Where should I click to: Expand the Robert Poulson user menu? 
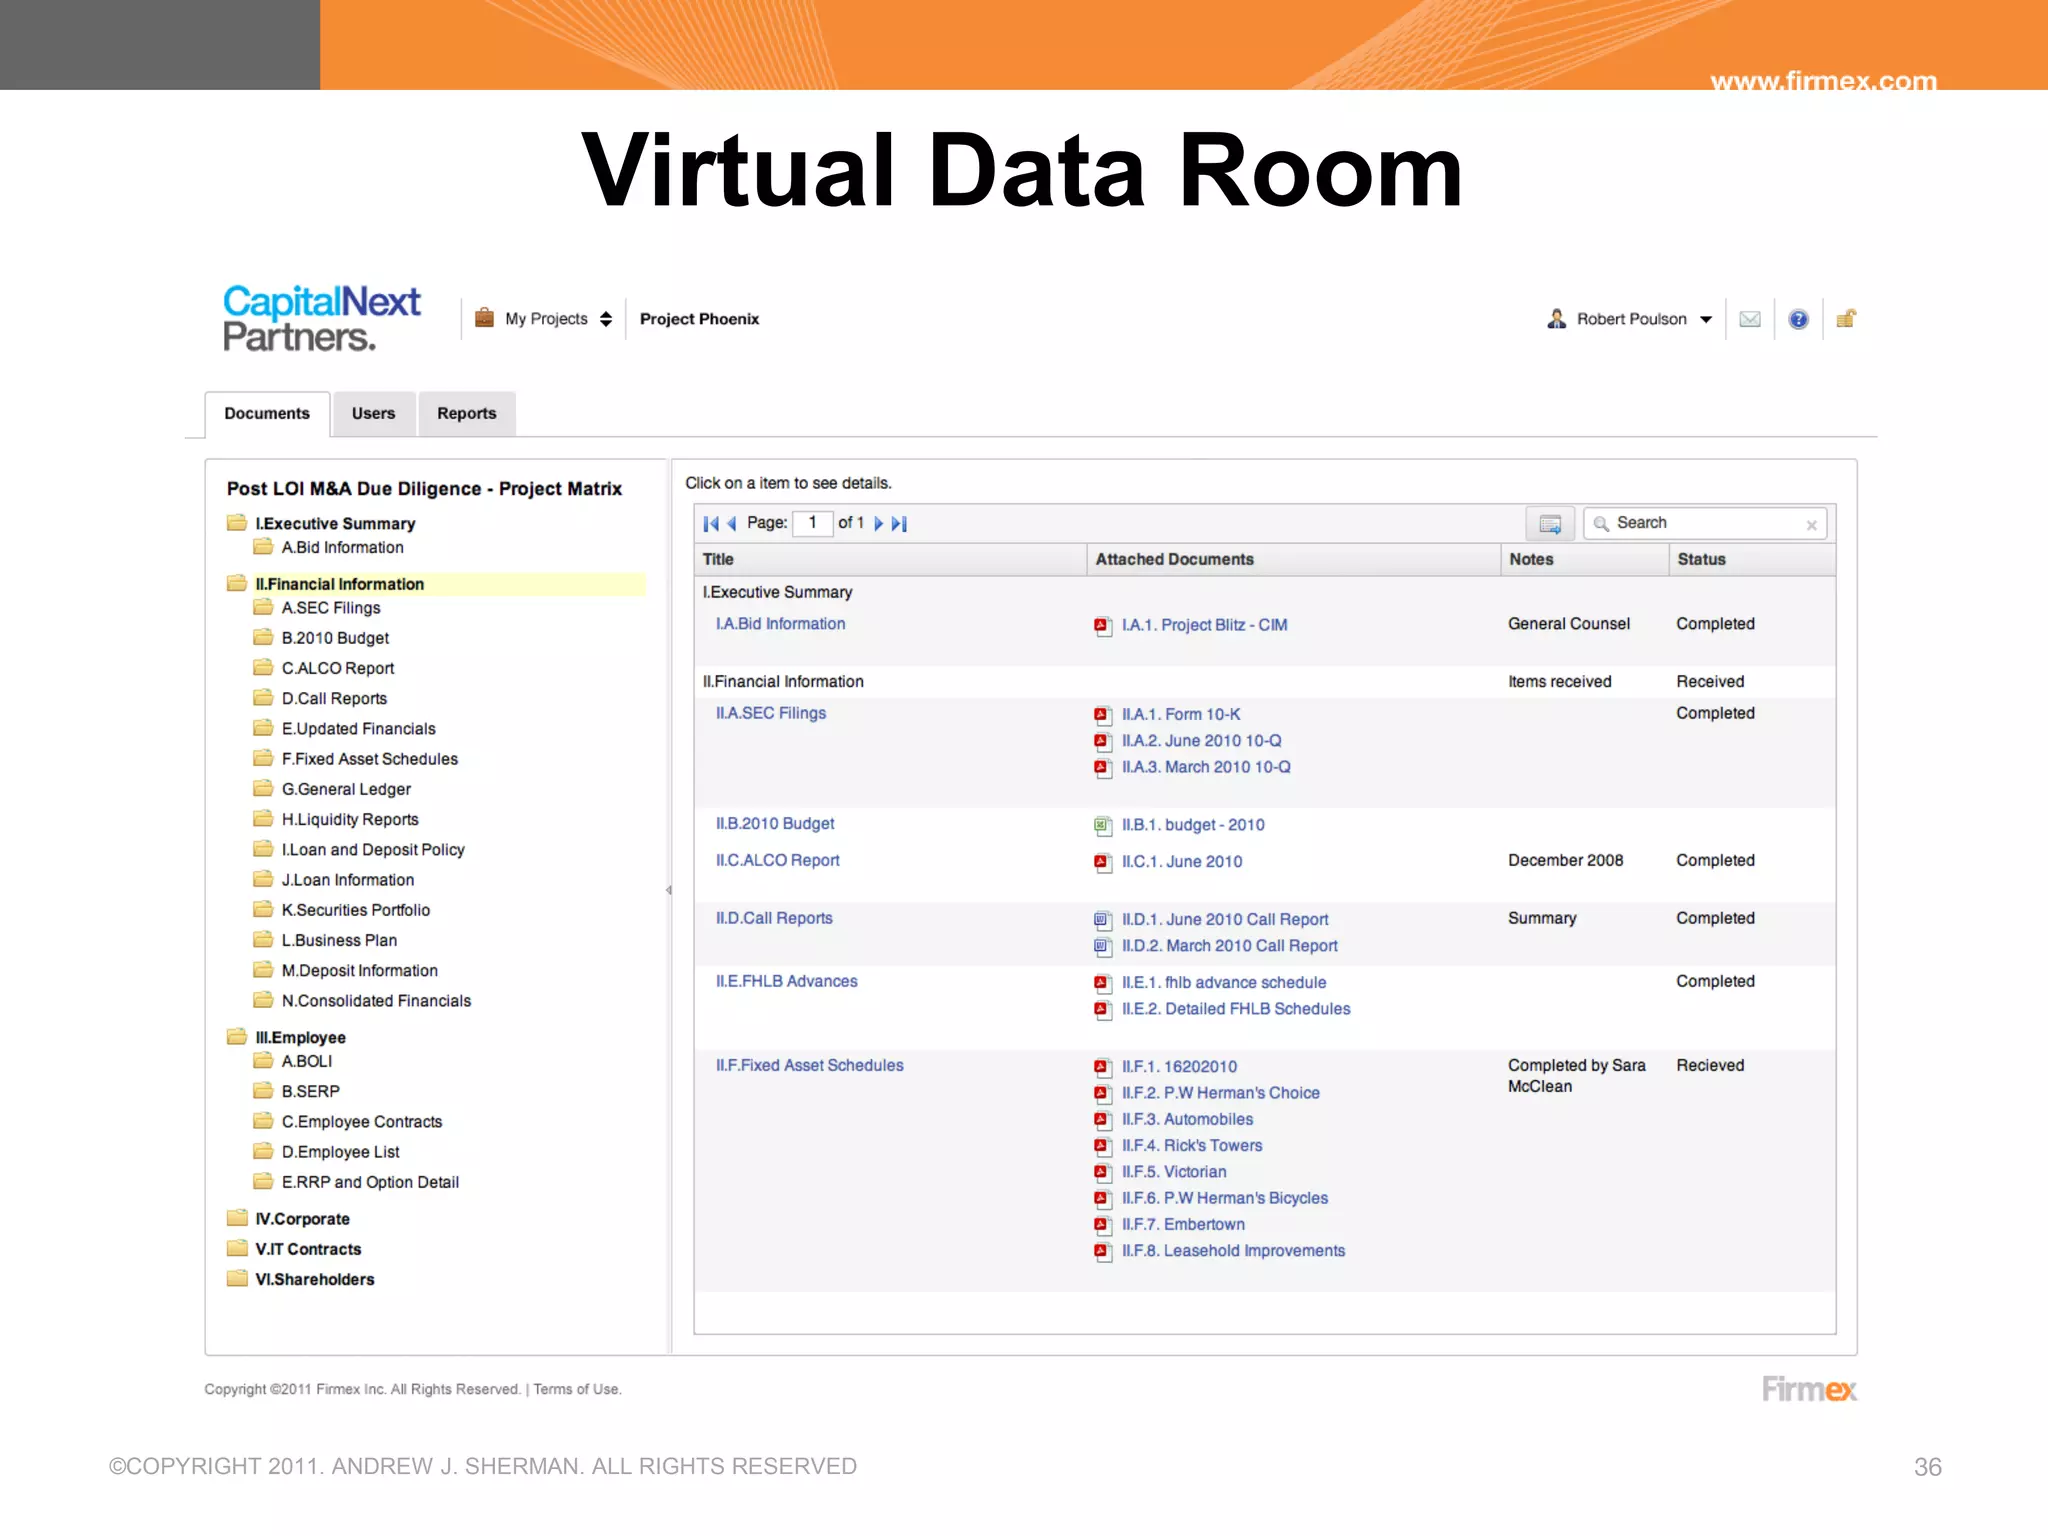click(x=1643, y=319)
